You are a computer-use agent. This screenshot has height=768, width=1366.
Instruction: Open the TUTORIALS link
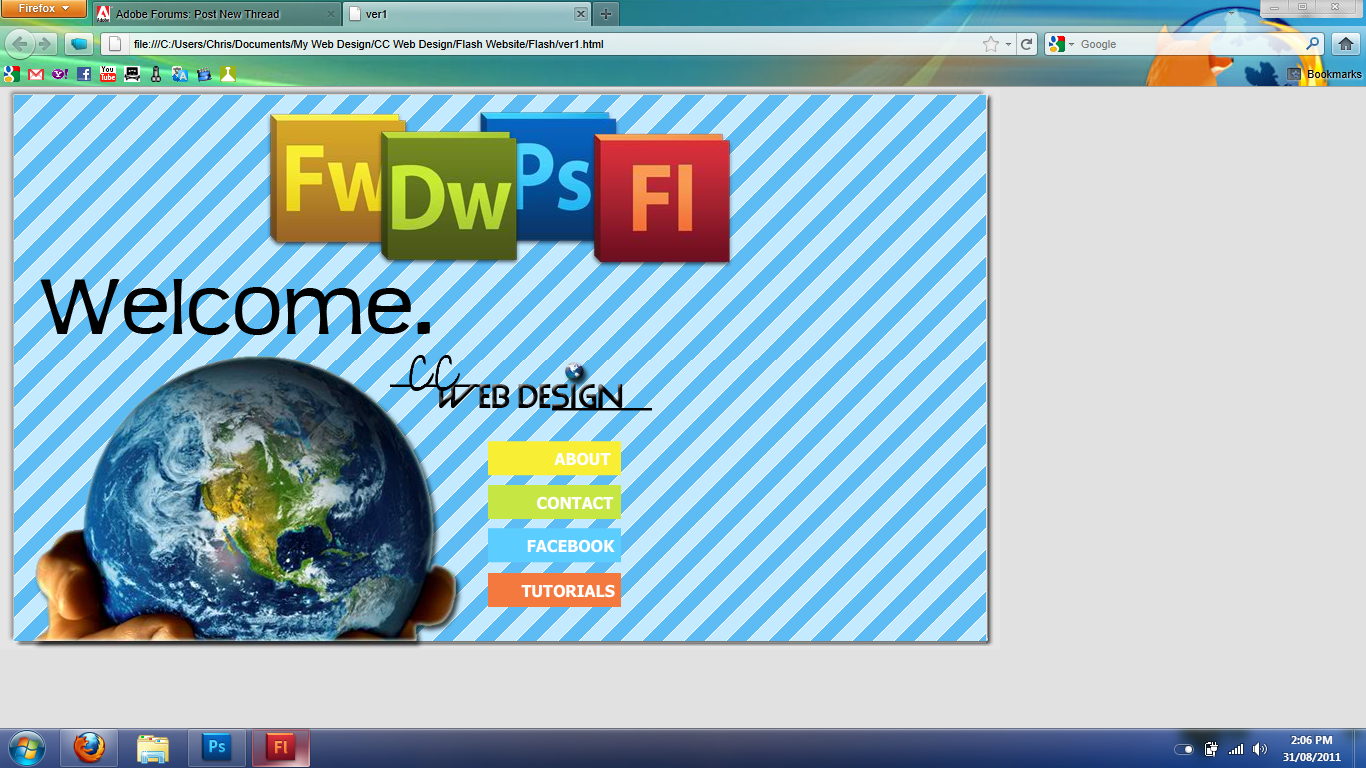[x=554, y=590]
